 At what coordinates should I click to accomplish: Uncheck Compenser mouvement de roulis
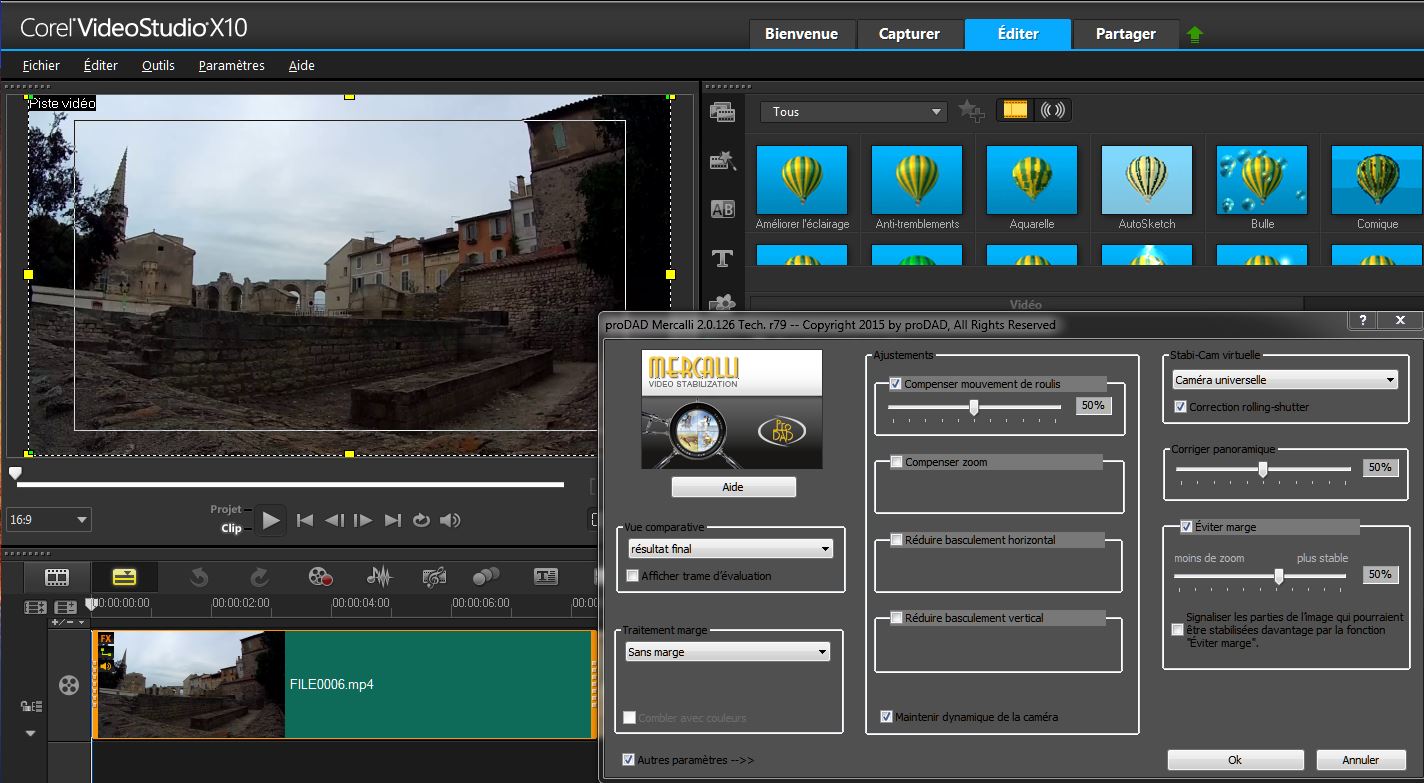[896, 383]
